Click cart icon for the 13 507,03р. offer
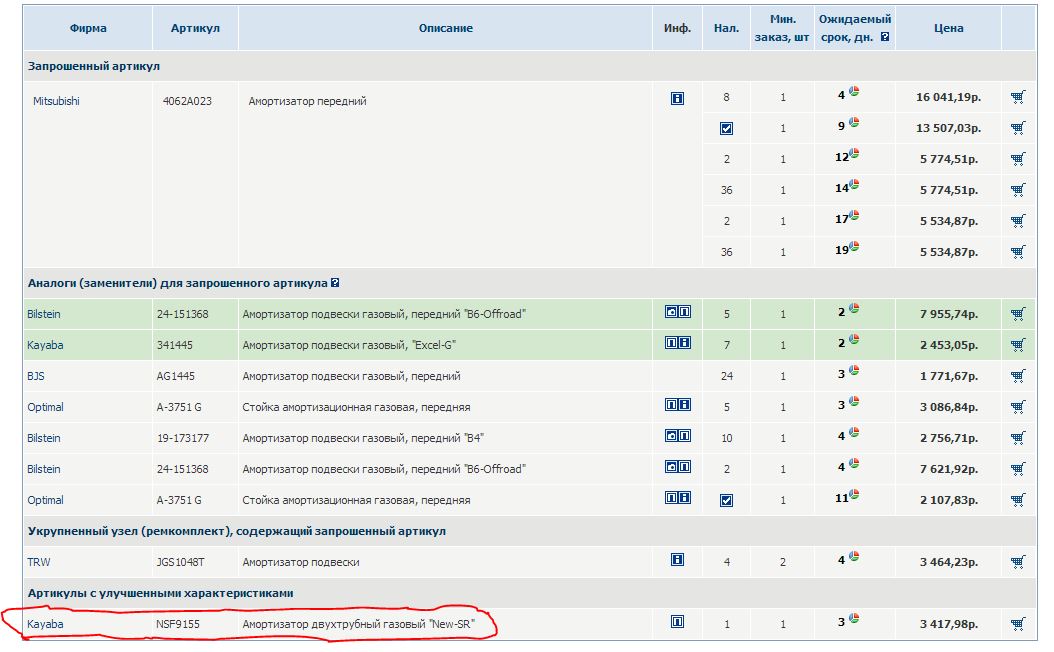The height and width of the screenshot is (652, 1054). coord(1017,128)
